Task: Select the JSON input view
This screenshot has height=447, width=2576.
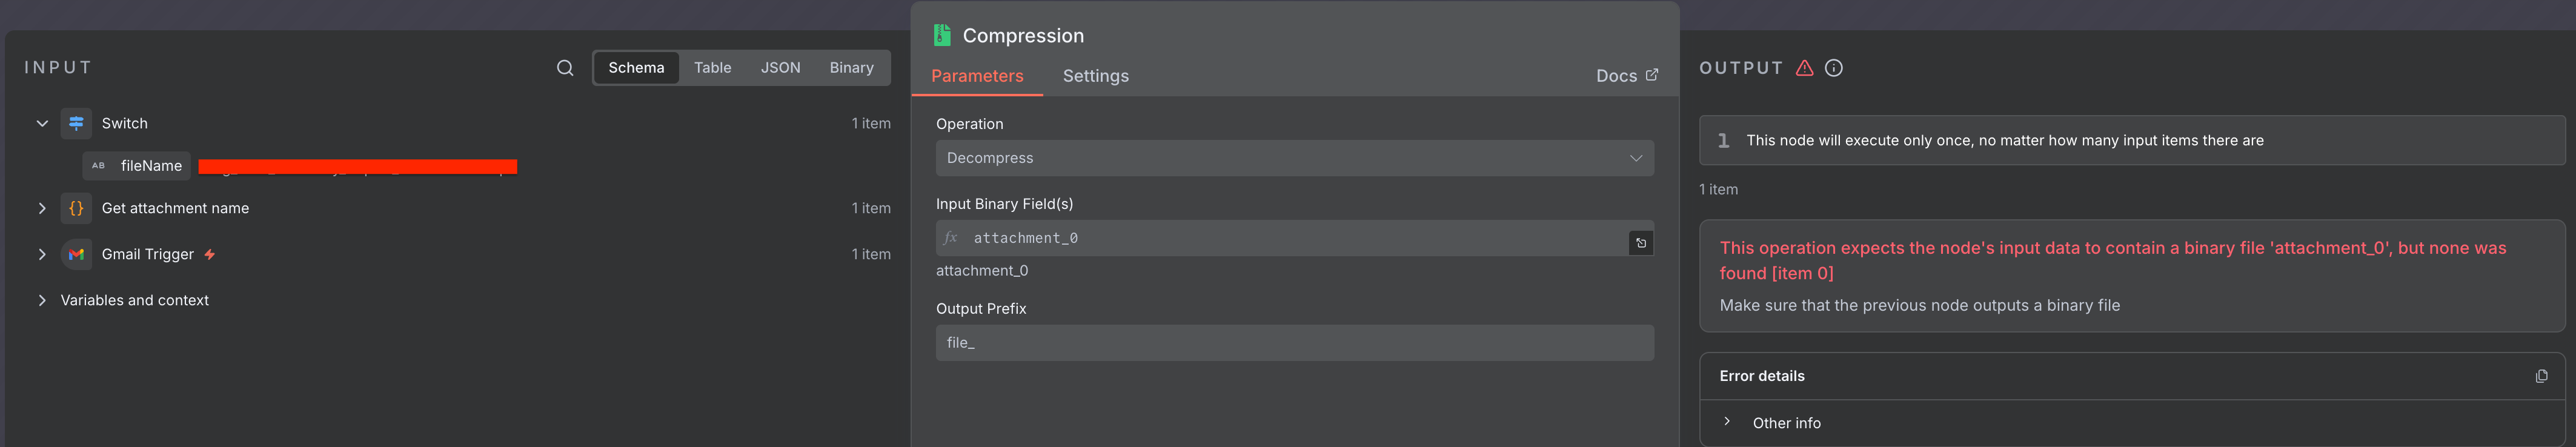Action: [x=780, y=68]
